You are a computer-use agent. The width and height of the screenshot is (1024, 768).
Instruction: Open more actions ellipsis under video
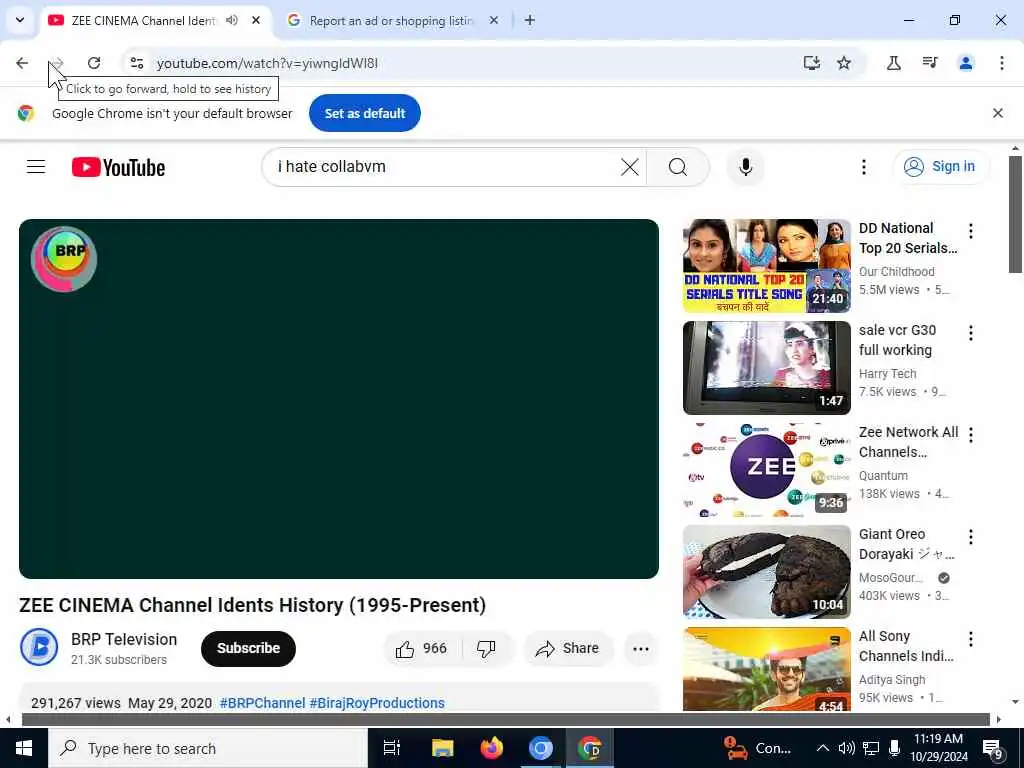641,648
